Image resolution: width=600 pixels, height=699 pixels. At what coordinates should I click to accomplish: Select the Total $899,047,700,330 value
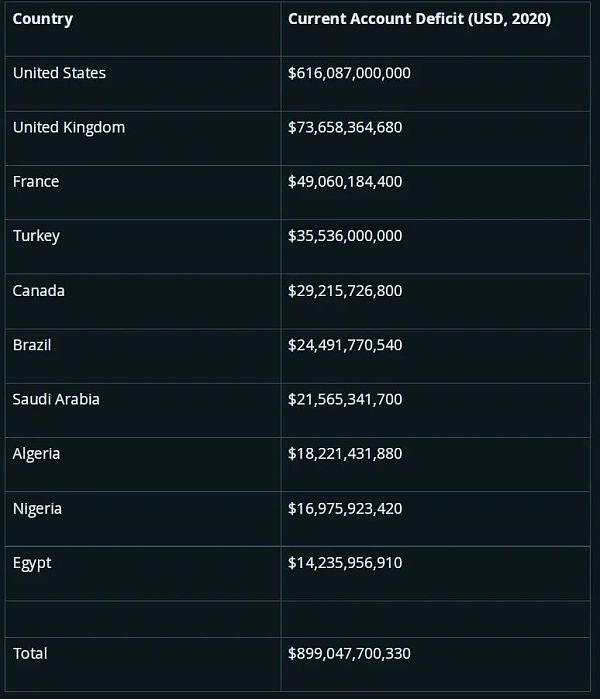tap(349, 654)
